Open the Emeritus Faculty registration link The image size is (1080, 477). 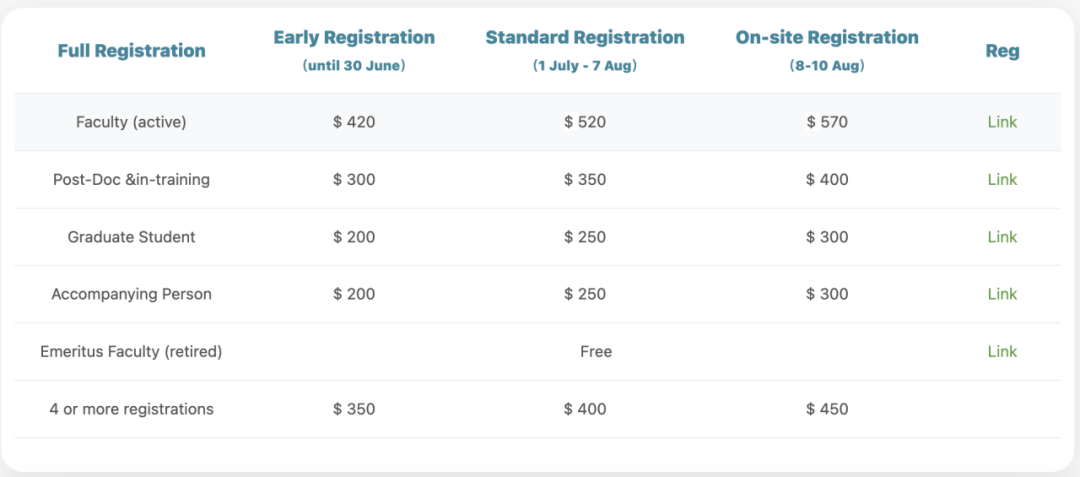pos(1002,352)
